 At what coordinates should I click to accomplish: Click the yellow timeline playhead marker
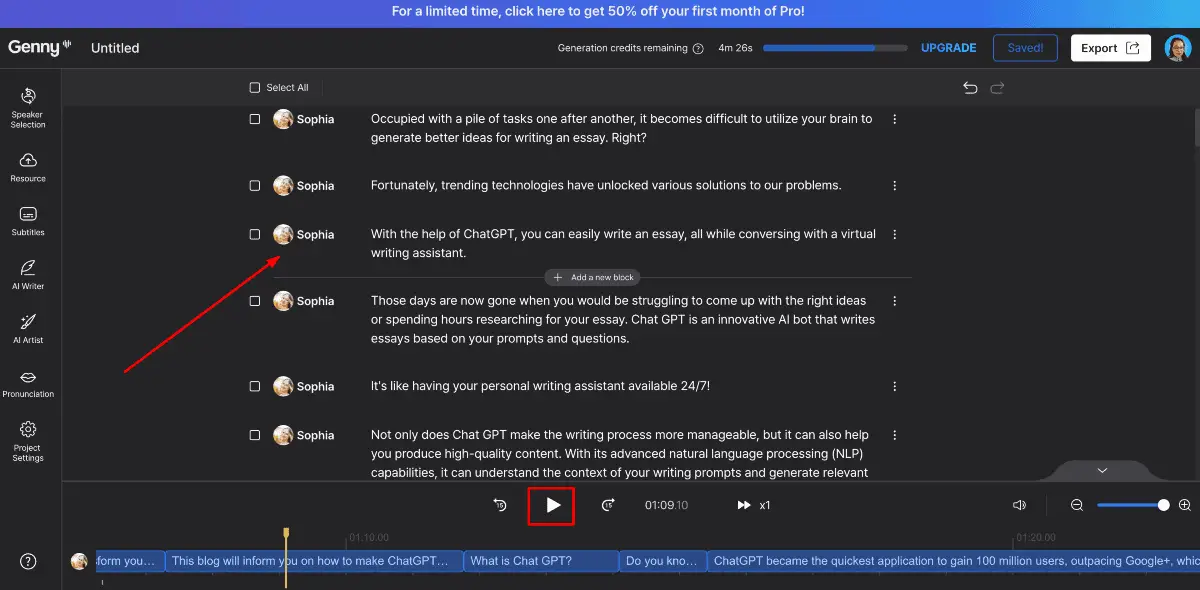click(286, 534)
